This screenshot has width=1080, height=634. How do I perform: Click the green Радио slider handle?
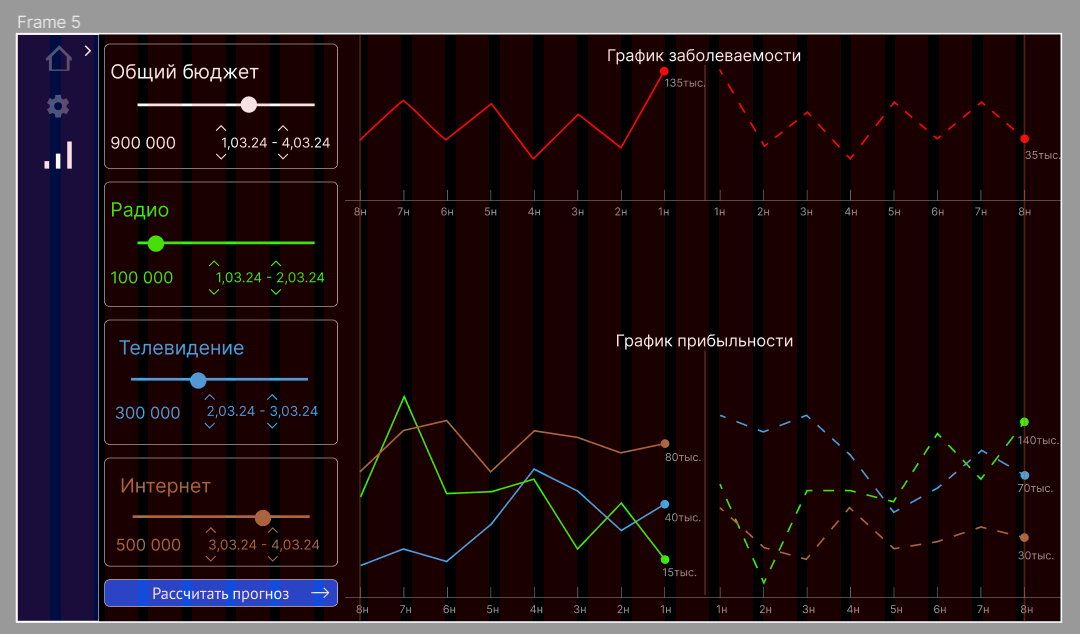click(x=156, y=243)
